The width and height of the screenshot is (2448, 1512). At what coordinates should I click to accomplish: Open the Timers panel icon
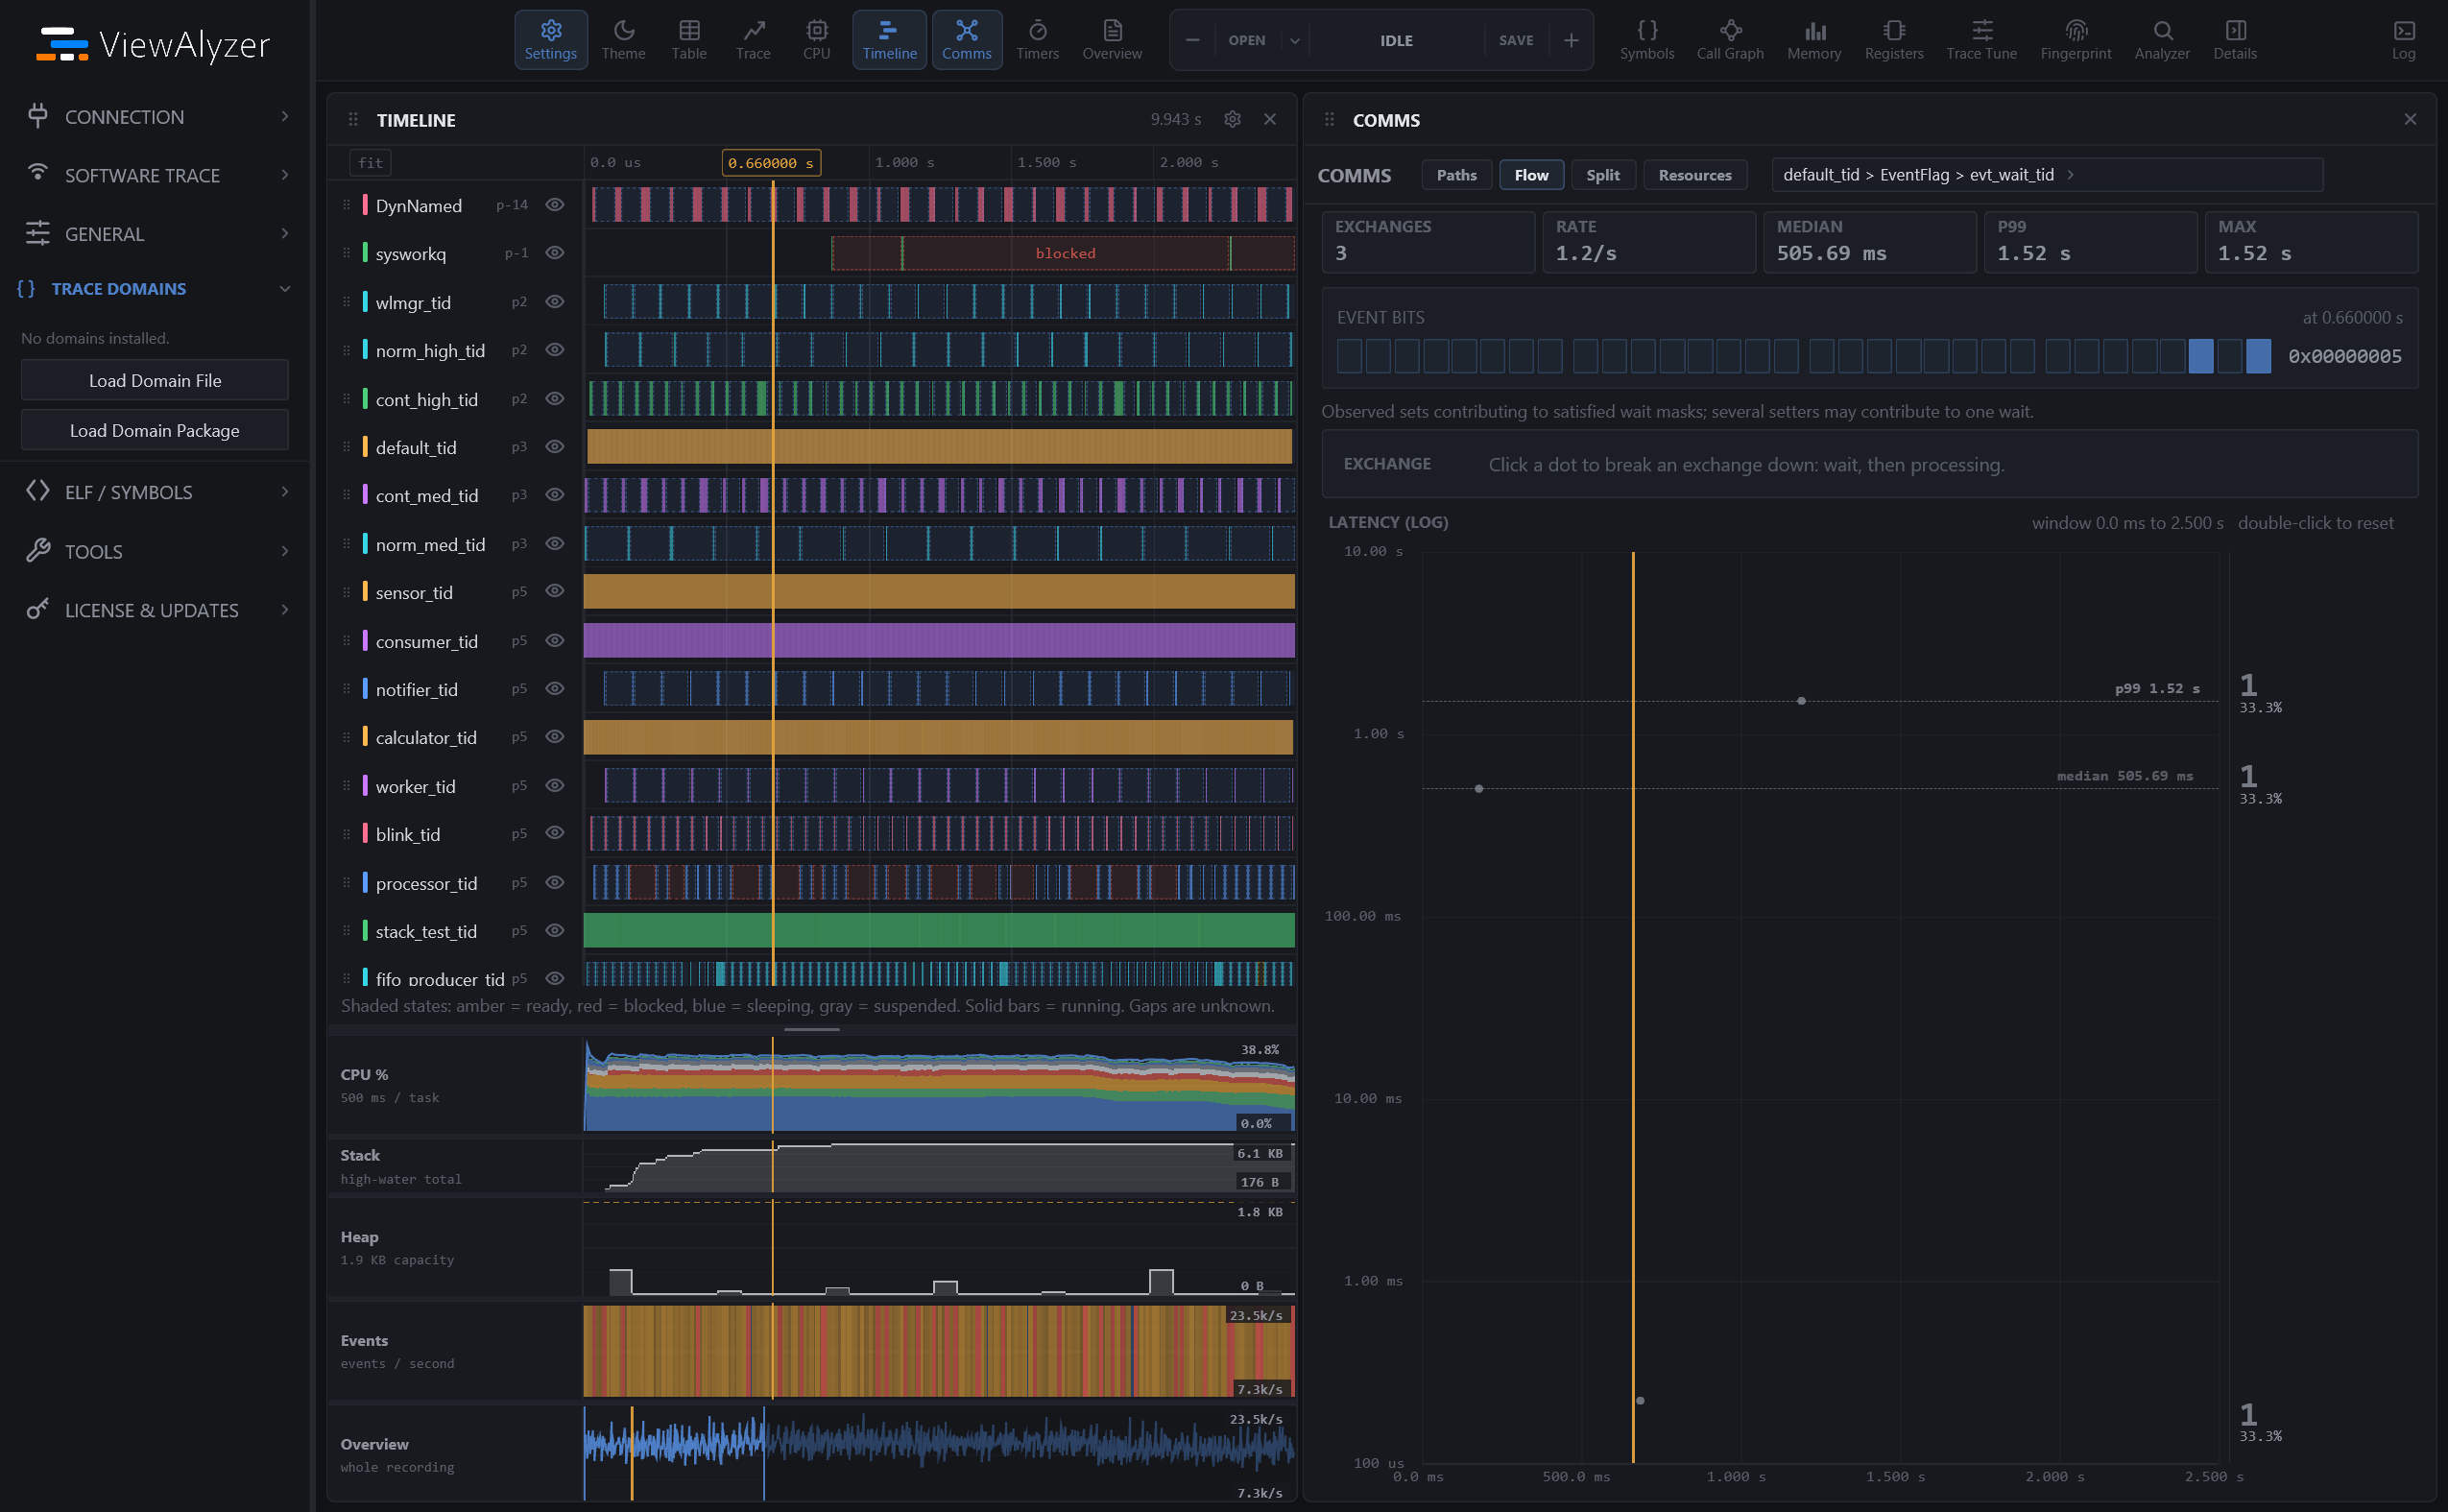pyautogui.click(x=1037, y=40)
